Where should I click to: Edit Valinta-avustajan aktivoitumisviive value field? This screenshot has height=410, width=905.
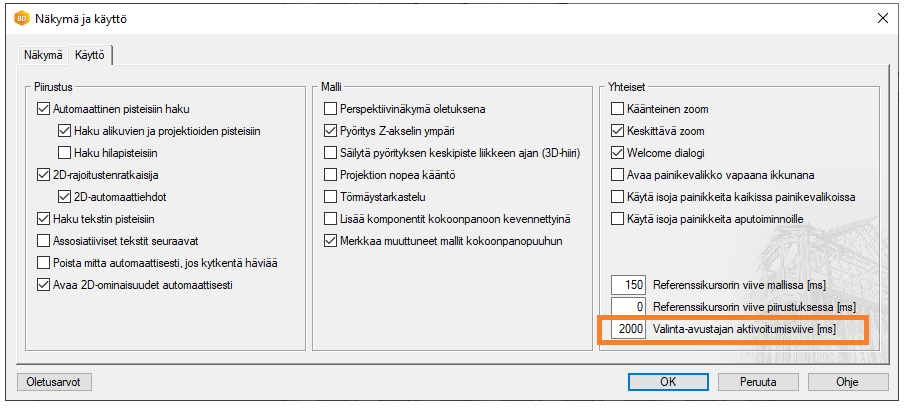click(628, 330)
